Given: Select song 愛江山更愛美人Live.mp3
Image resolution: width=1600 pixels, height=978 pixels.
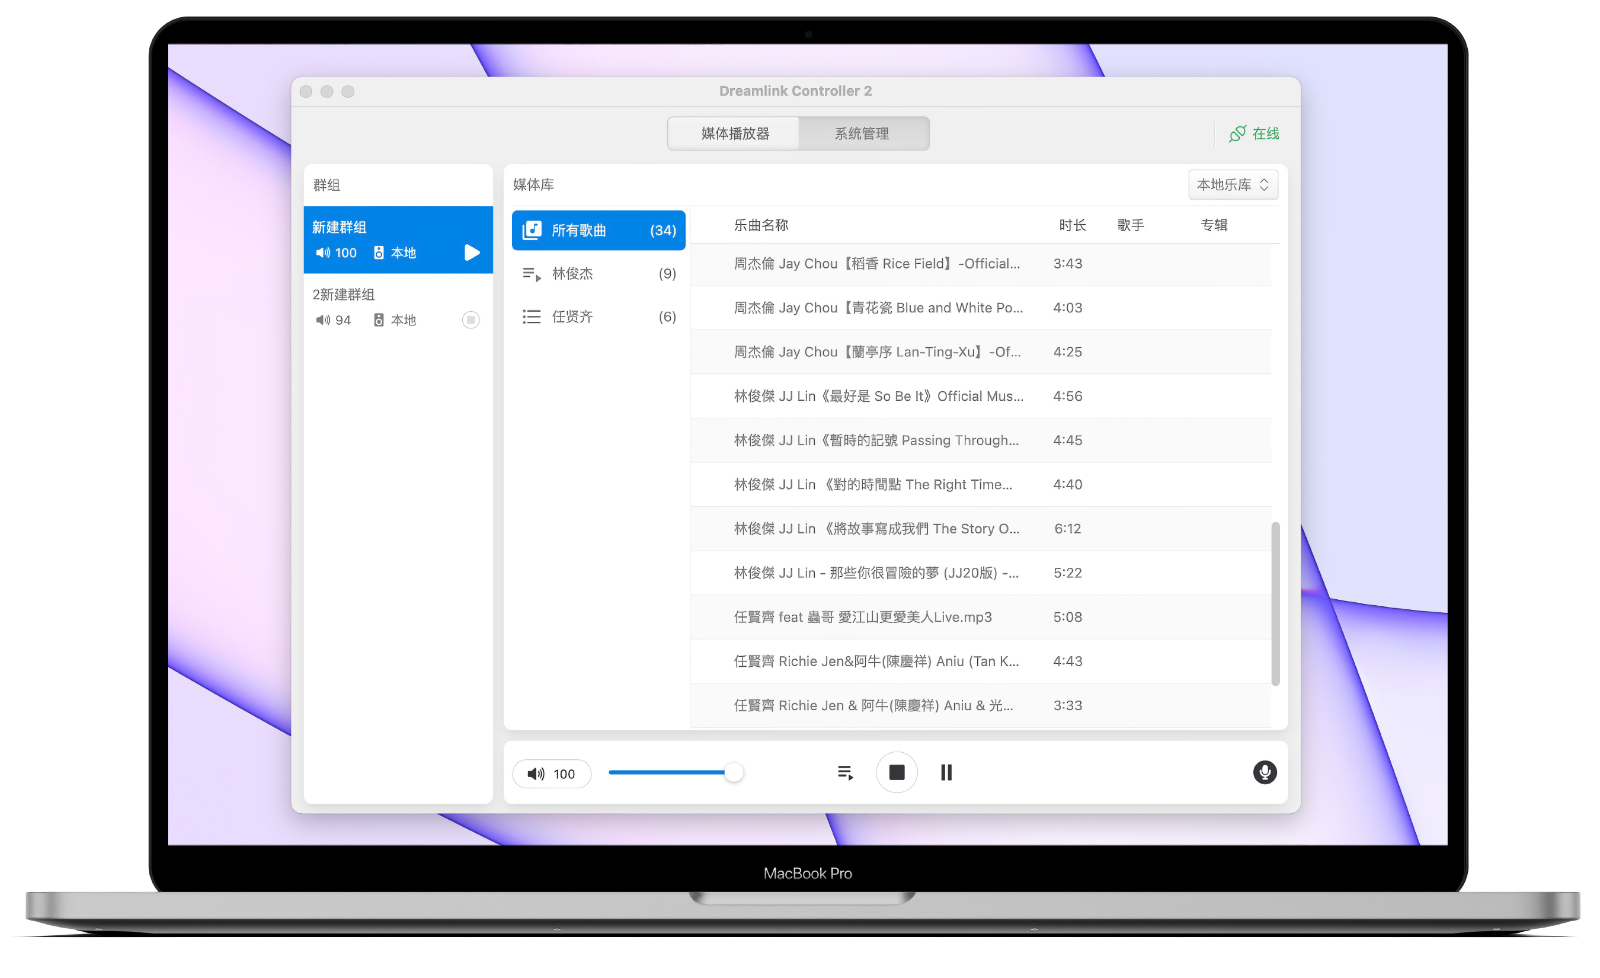Looking at the screenshot, I should [x=980, y=617].
